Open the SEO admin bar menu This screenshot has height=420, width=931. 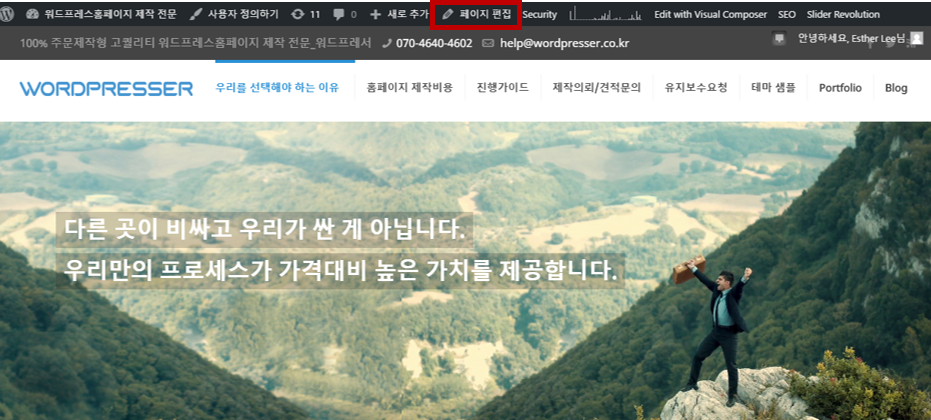point(787,14)
